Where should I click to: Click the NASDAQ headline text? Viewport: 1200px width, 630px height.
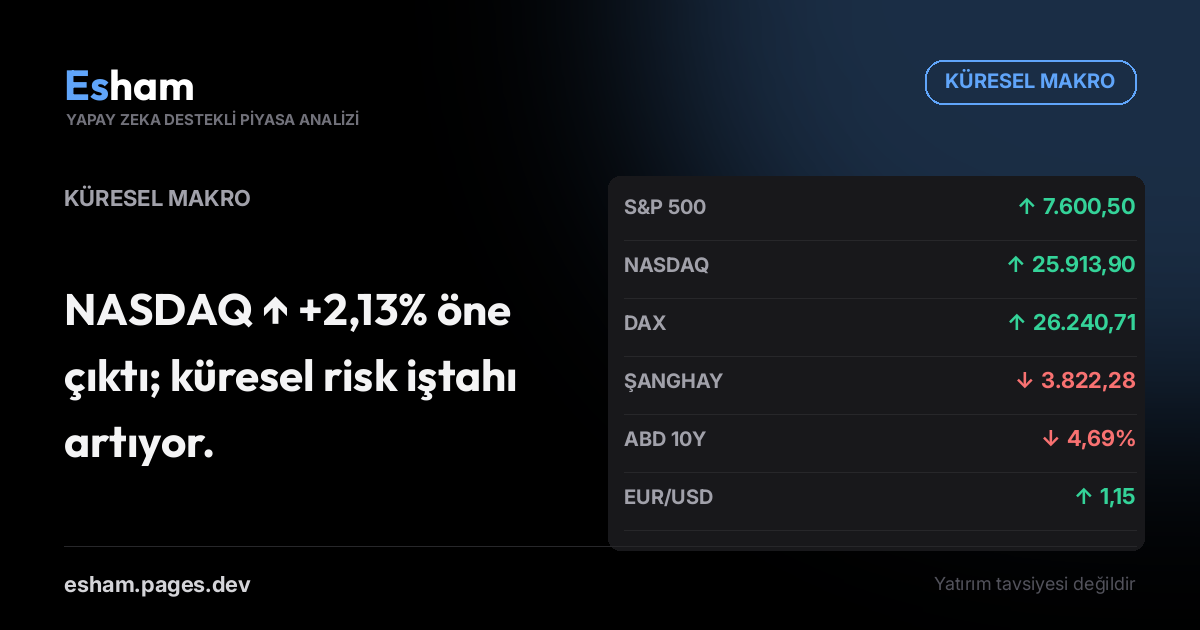pos(290,377)
